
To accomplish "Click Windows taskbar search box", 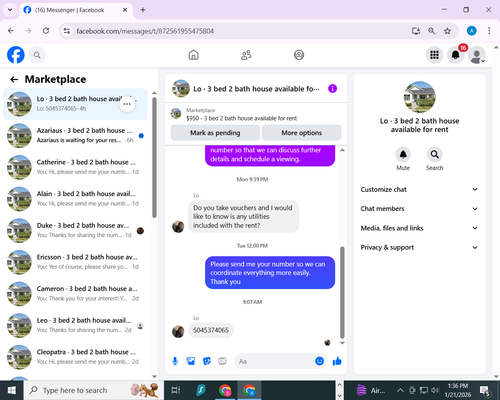I will click(94, 390).
